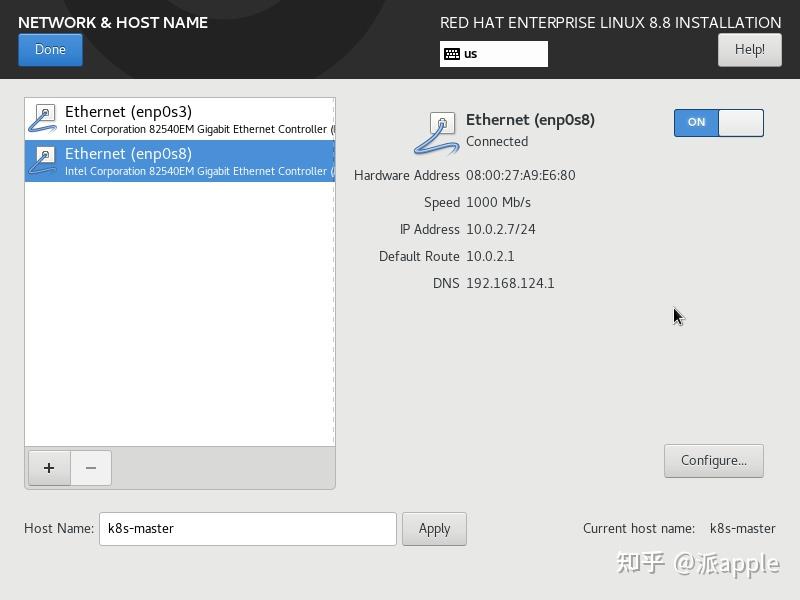Click inside the Host Name input field
The width and height of the screenshot is (800, 600).
247,528
